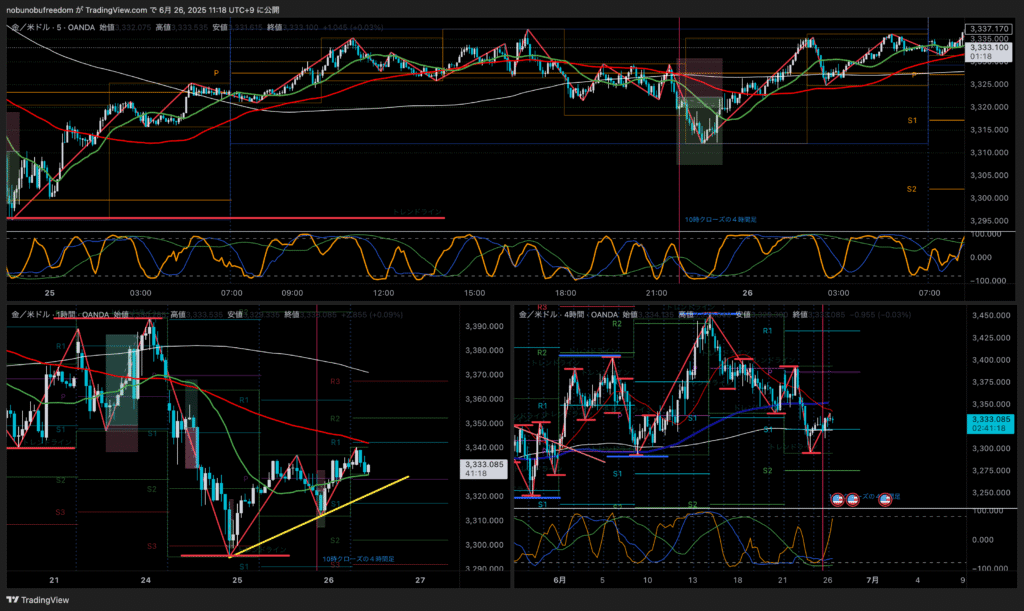Click 15:00 on the 5-minute time axis
Viewport: 1024px width, 611px height.
tap(475, 293)
